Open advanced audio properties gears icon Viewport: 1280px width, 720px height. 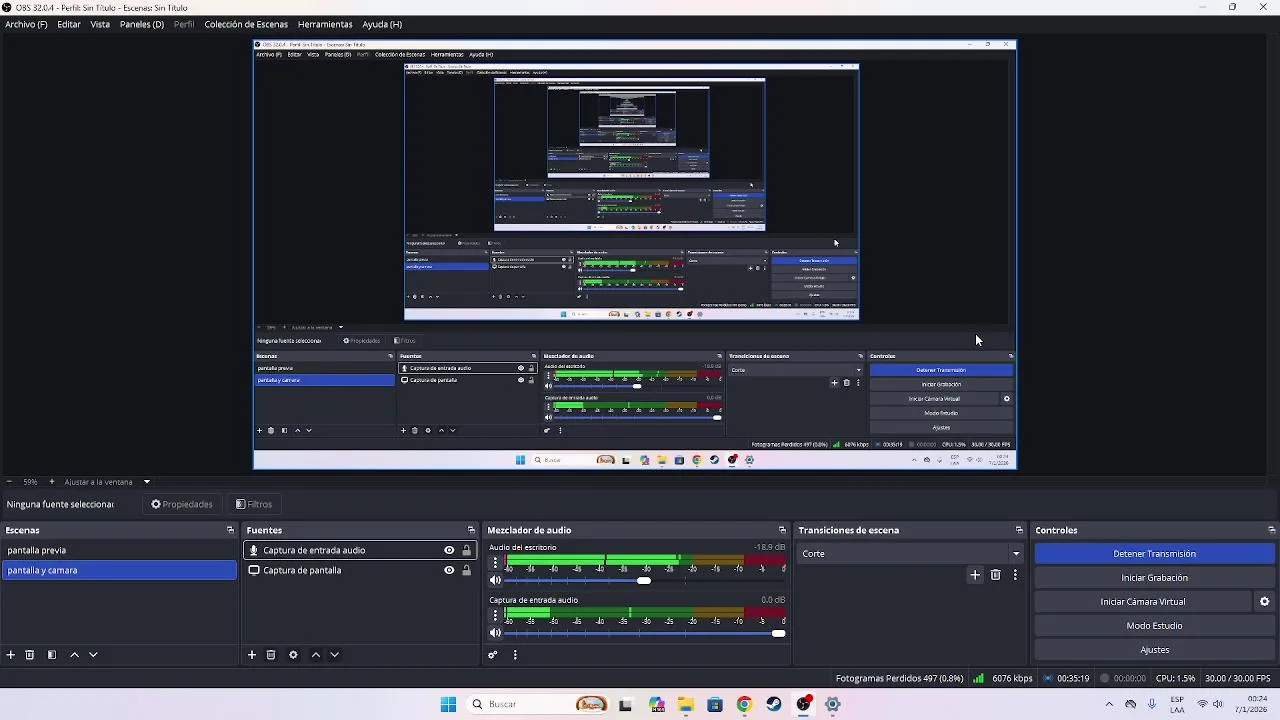(x=493, y=655)
